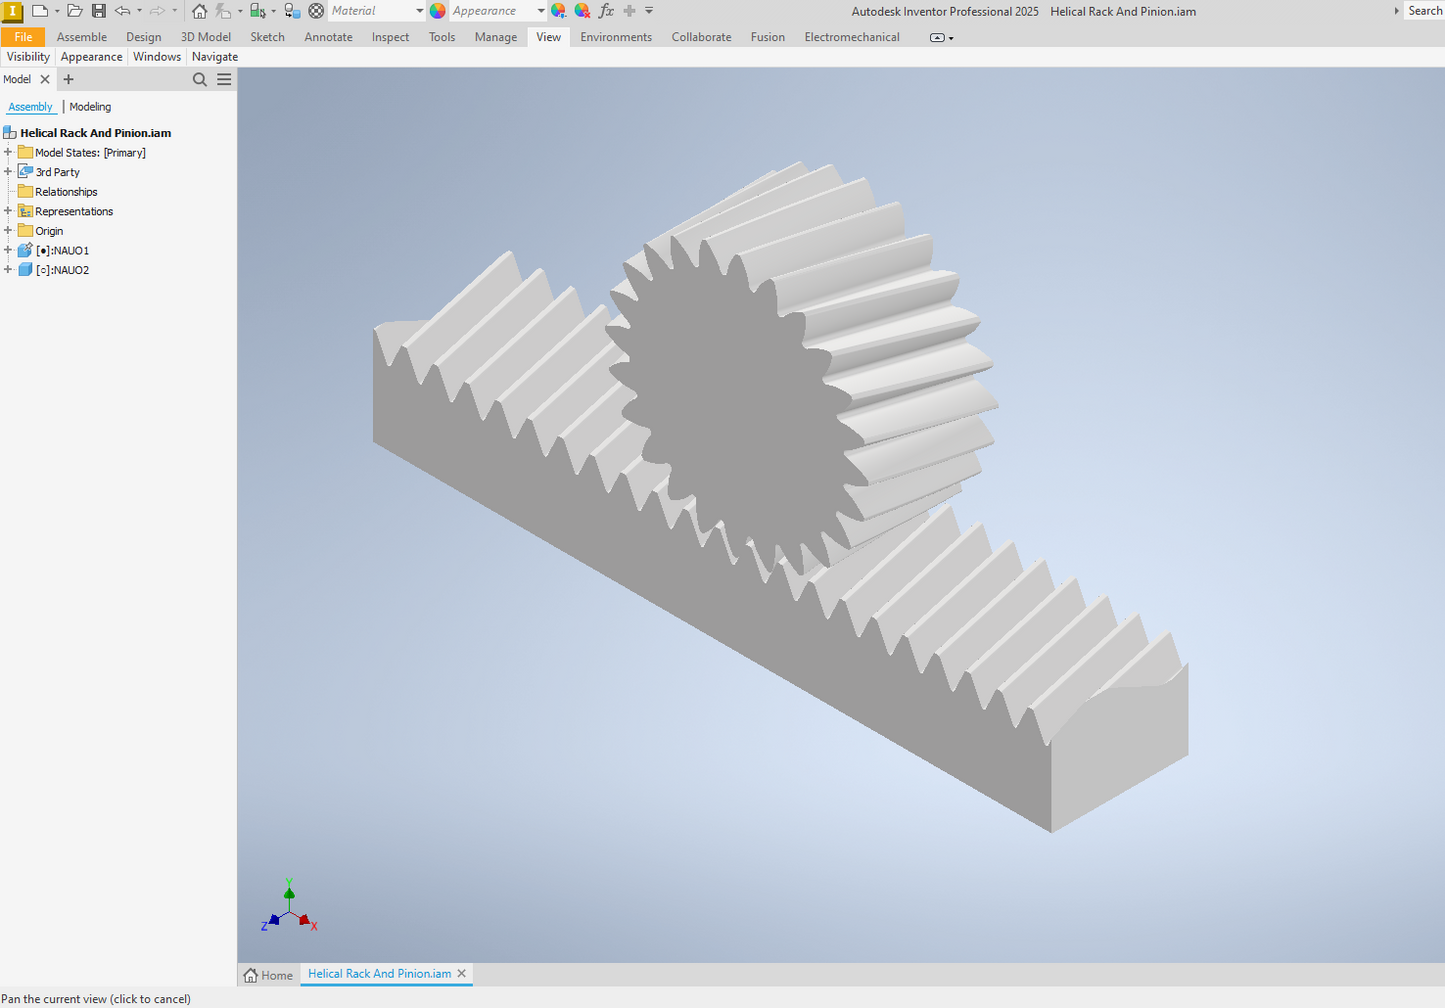This screenshot has width=1445, height=1008.
Task: Open the model browser hamburger menu
Action: tap(224, 80)
